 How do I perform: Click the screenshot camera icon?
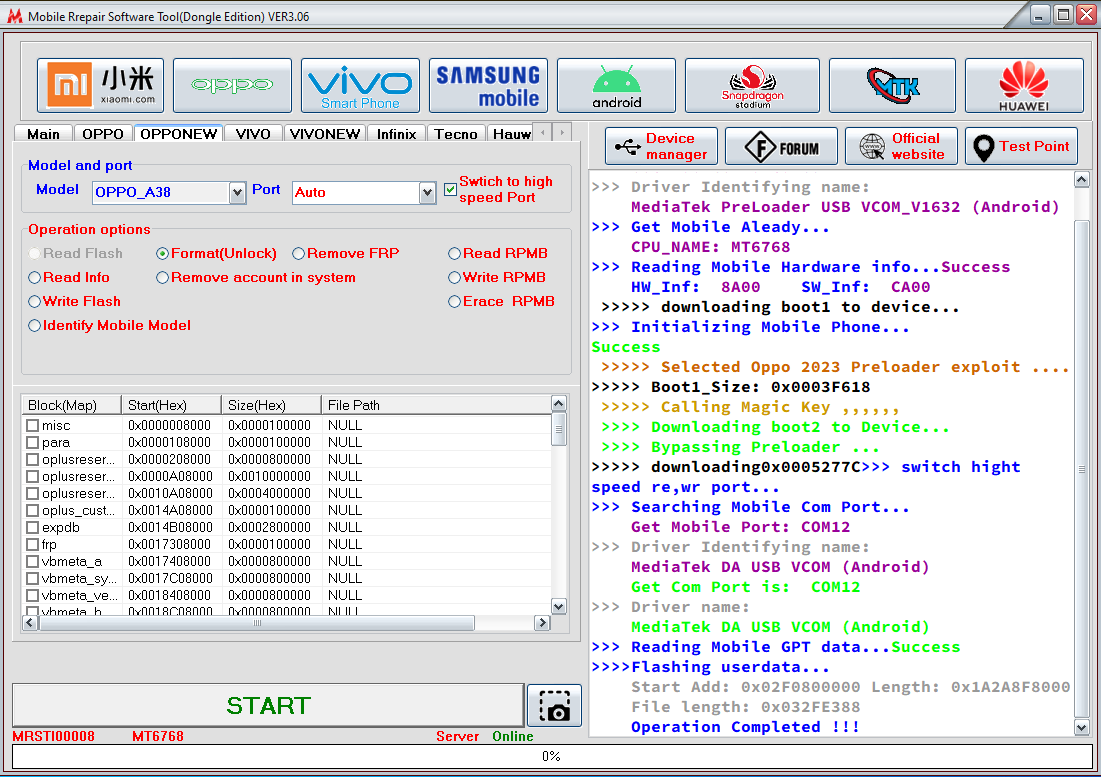[554, 705]
